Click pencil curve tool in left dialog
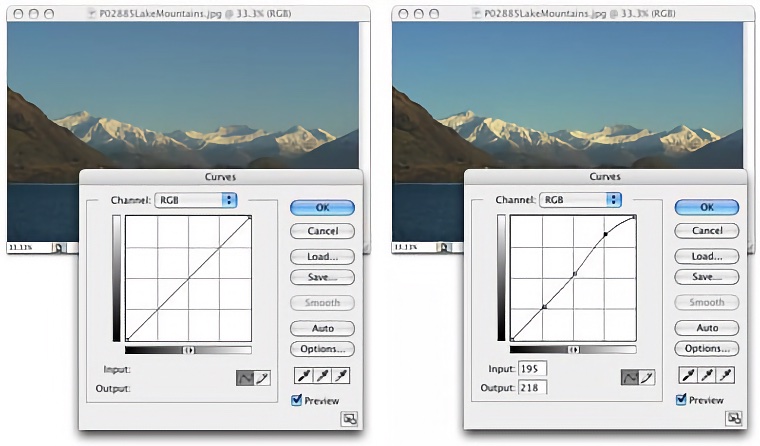Screen dimensions: 760x446 tap(265, 377)
